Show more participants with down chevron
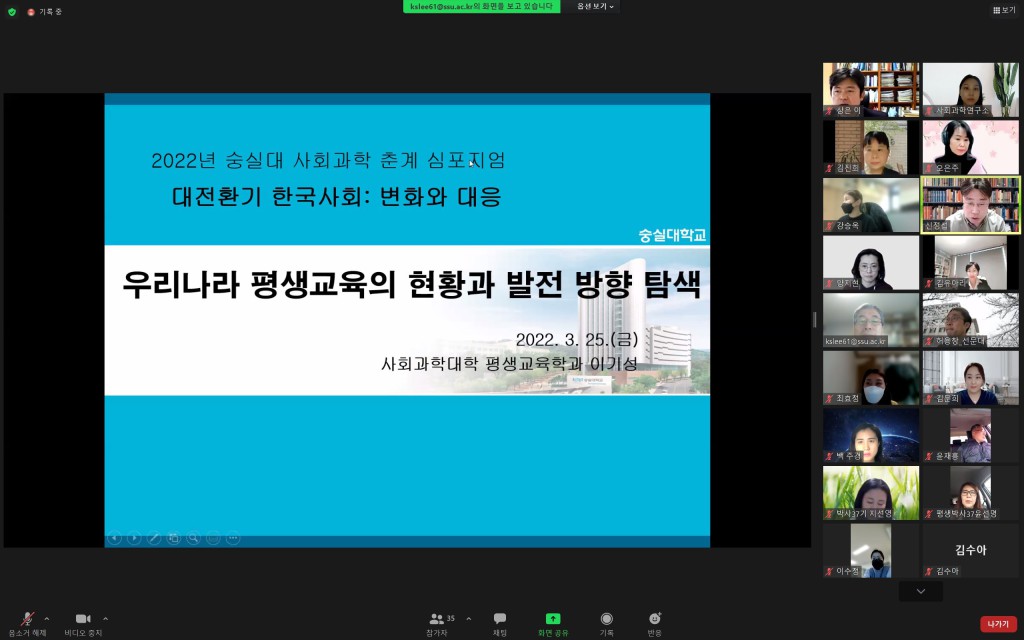 pos(921,591)
